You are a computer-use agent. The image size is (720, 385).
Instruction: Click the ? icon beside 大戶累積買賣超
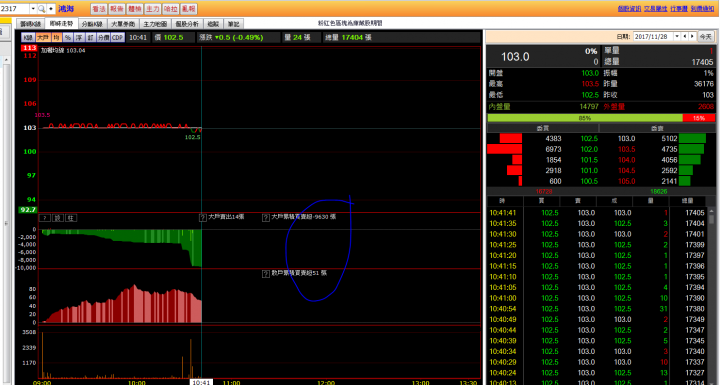click(x=265, y=218)
